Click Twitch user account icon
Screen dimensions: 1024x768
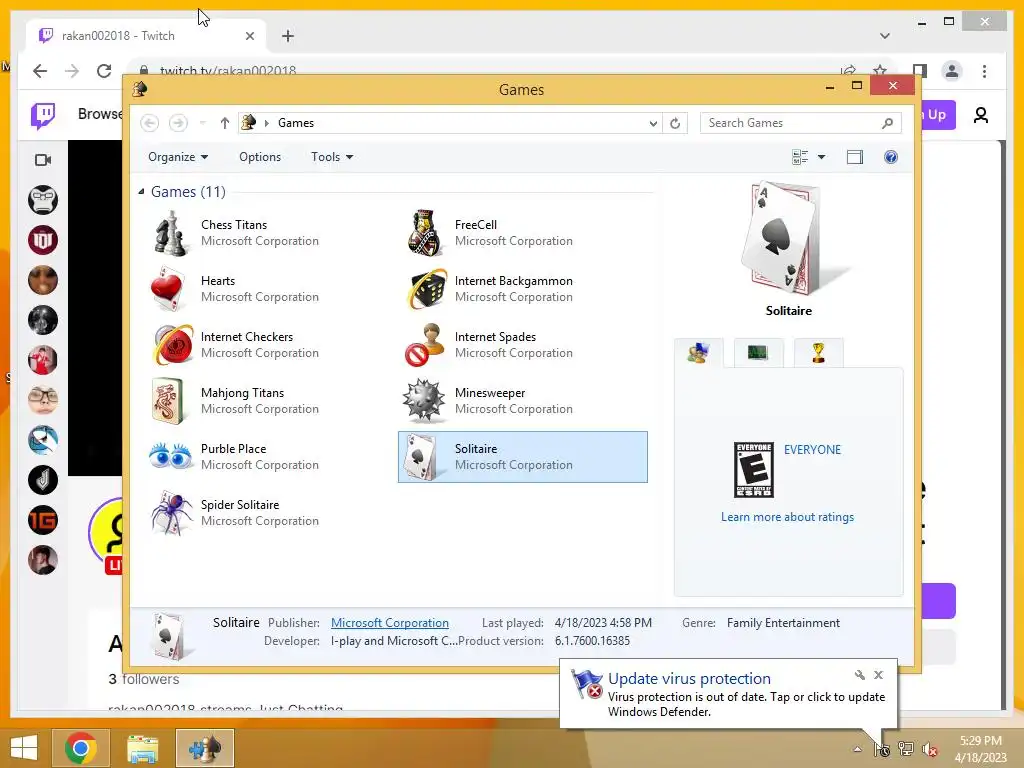(x=981, y=116)
